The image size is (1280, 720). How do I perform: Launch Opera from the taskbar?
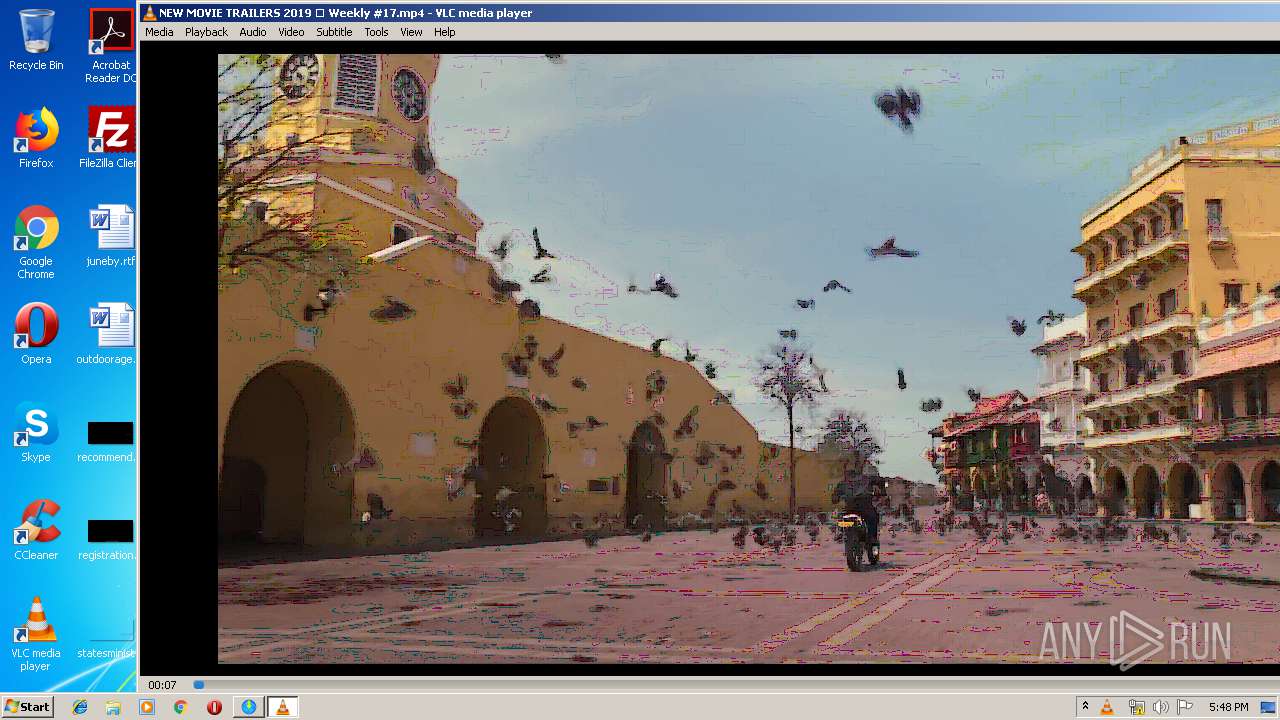(x=214, y=707)
